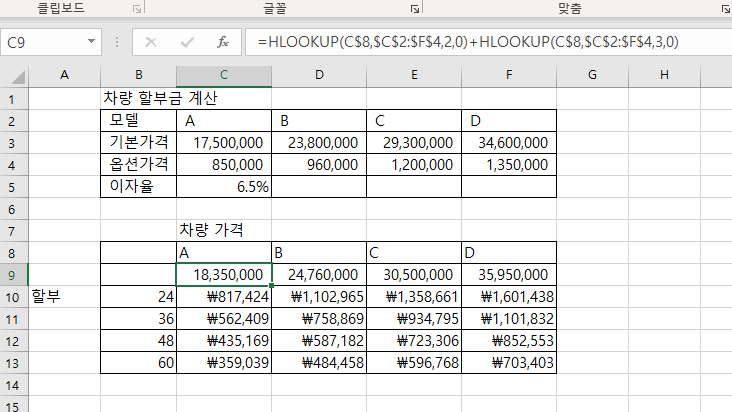732x412 pixels.
Task: Select row 5 header
Action: (12, 187)
